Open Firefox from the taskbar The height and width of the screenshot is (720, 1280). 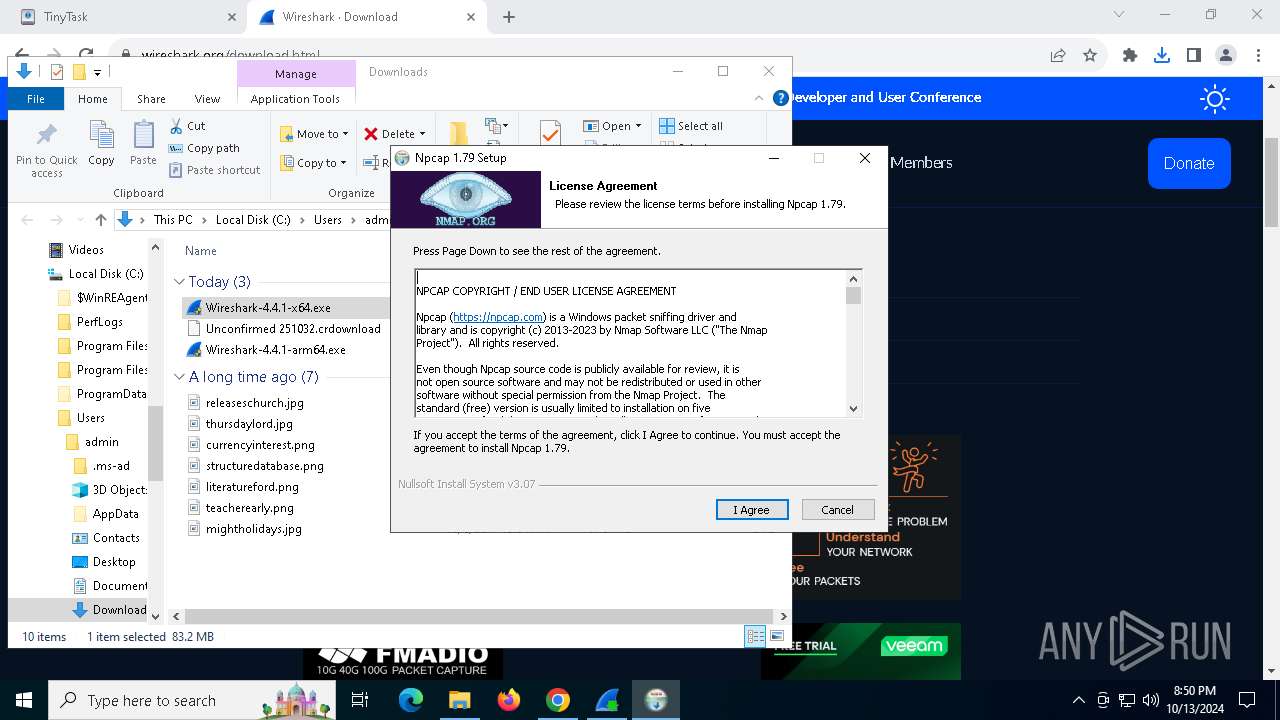(x=509, y=700)
